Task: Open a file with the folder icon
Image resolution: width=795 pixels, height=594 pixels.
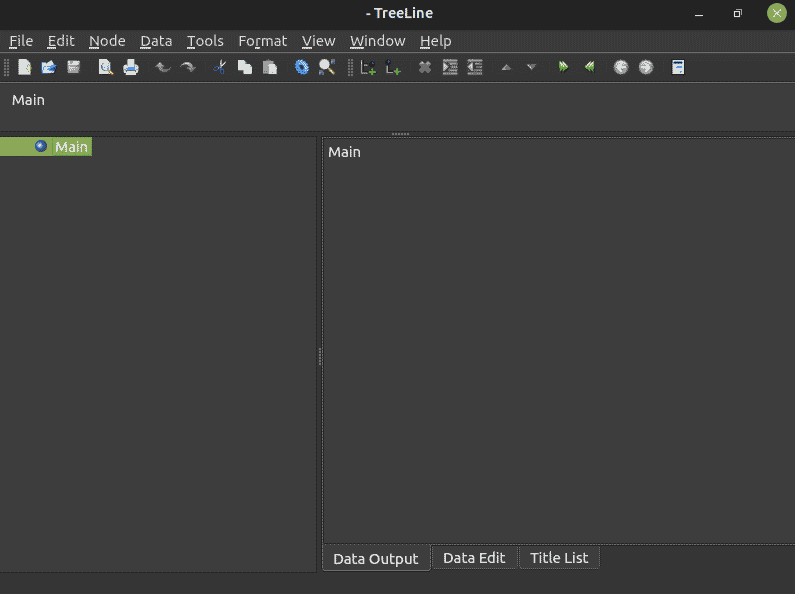Action: click(49, 67)
